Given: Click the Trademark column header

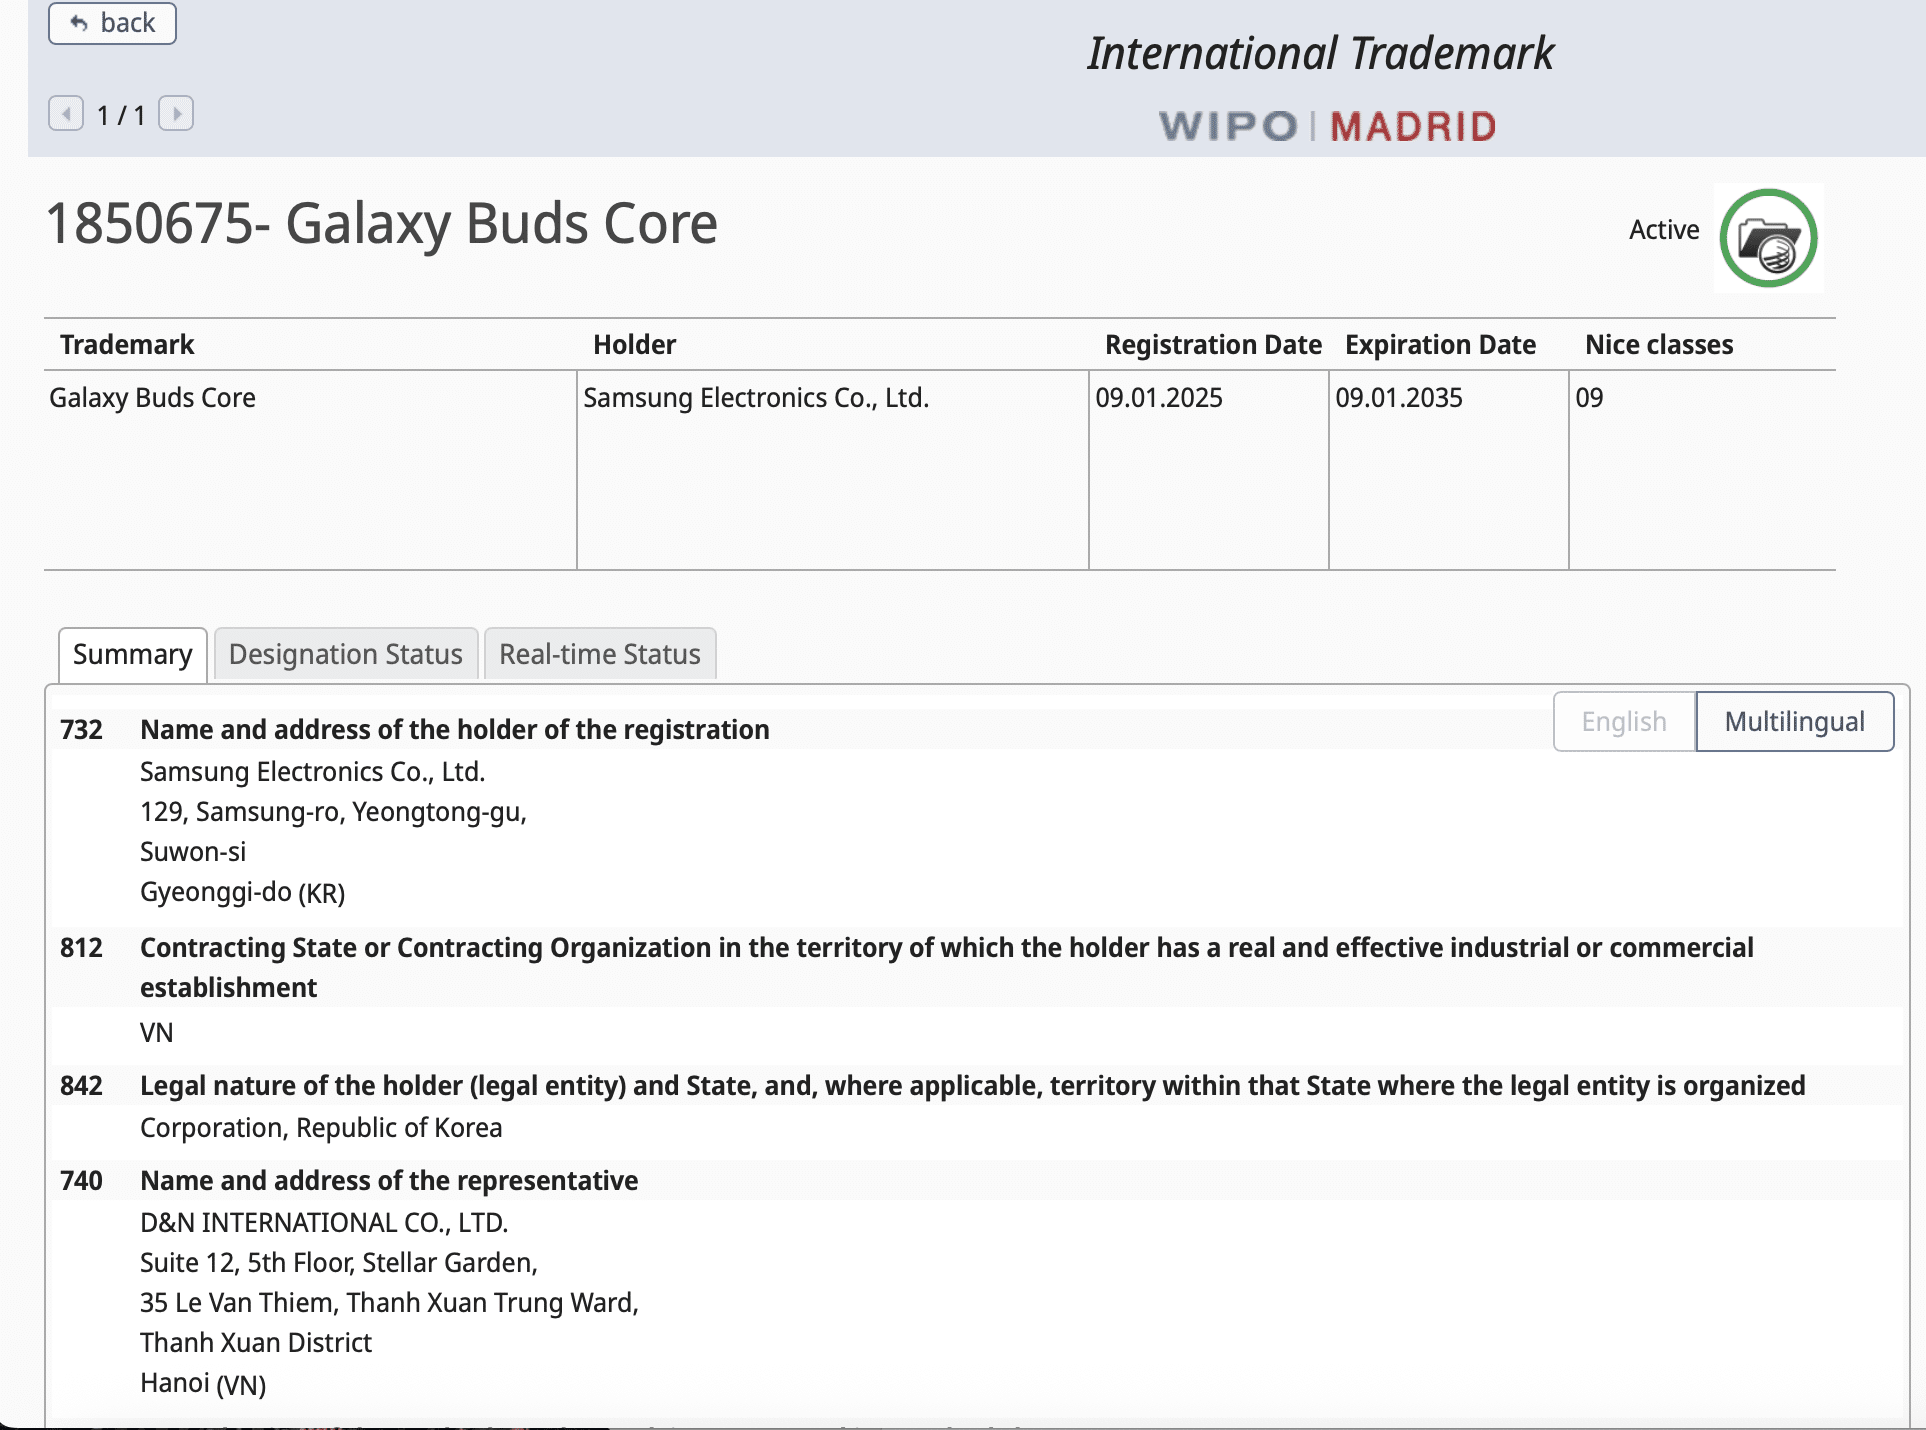Looking at the screenshot, I should [127, 345].
